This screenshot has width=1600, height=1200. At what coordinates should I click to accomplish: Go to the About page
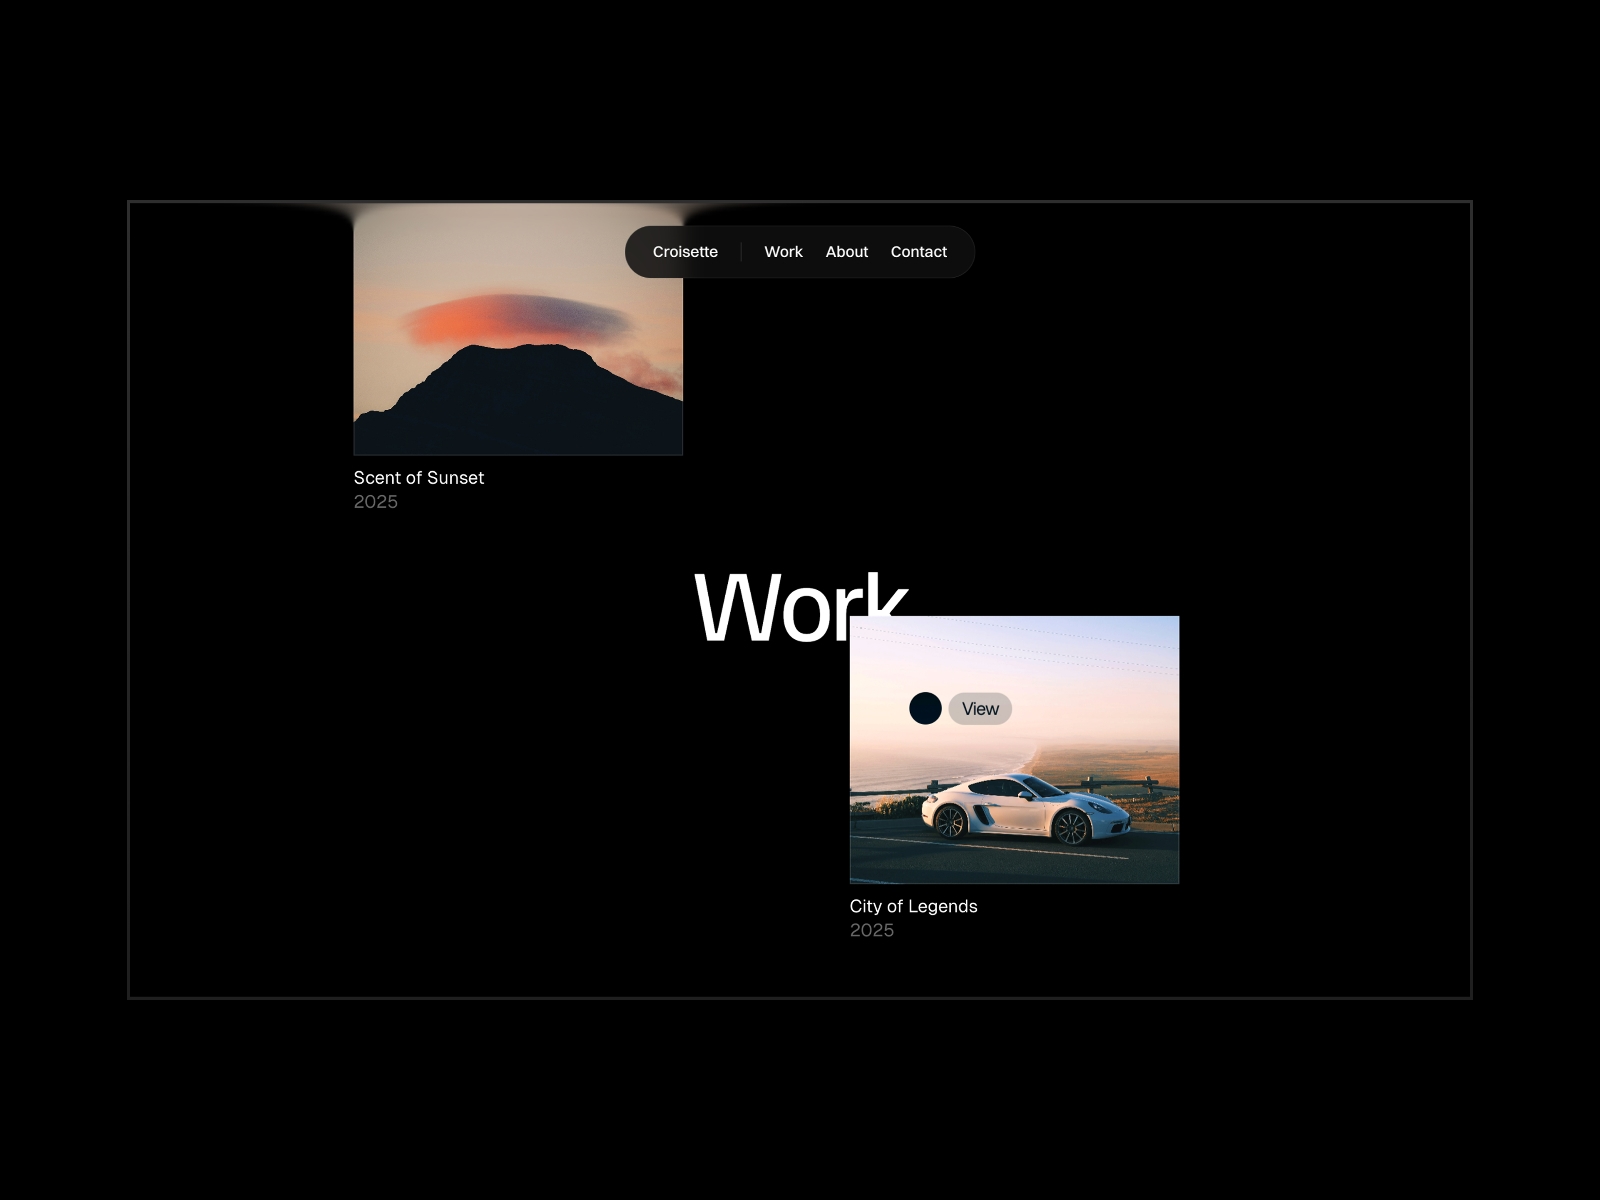click(x=846, y=251)
